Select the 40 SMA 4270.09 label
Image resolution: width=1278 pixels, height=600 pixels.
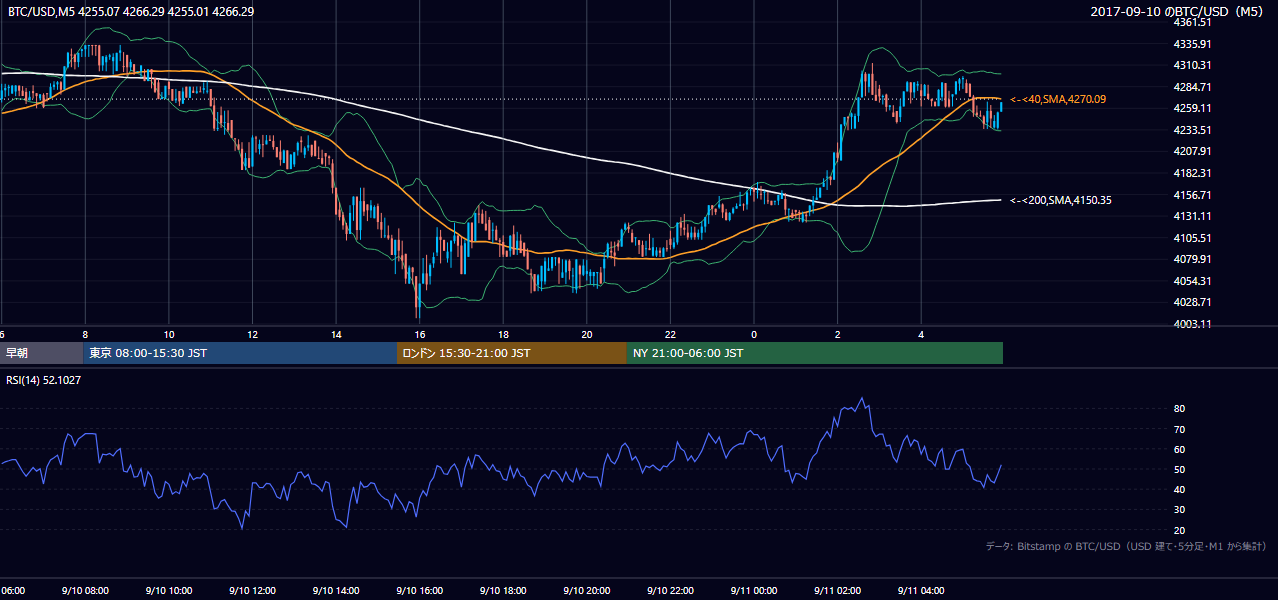tap(1060, 99)
